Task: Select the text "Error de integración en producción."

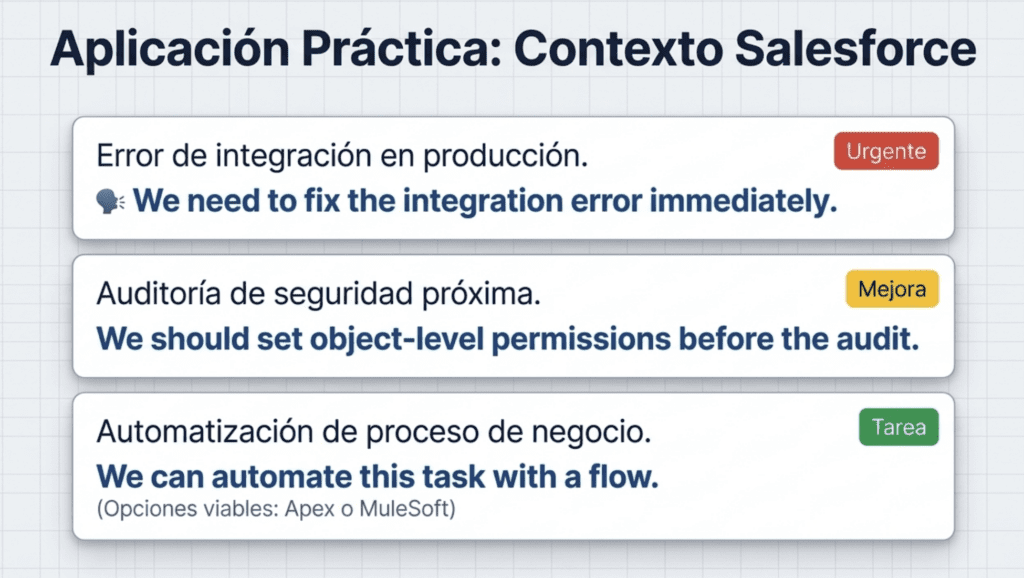Action: tap(341, 157)
